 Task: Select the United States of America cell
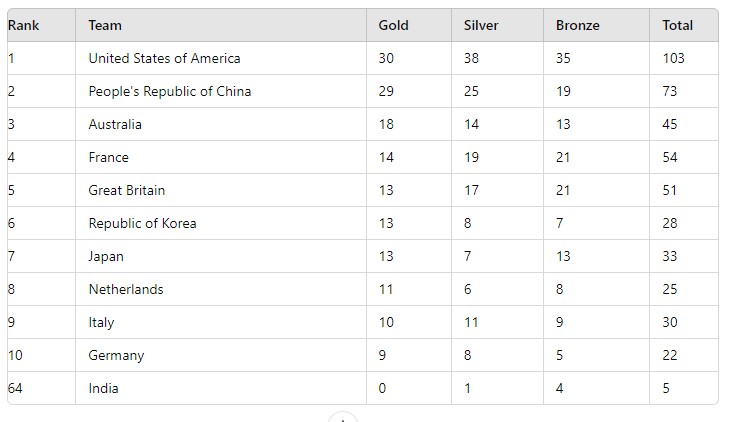(x=164, y=58)
